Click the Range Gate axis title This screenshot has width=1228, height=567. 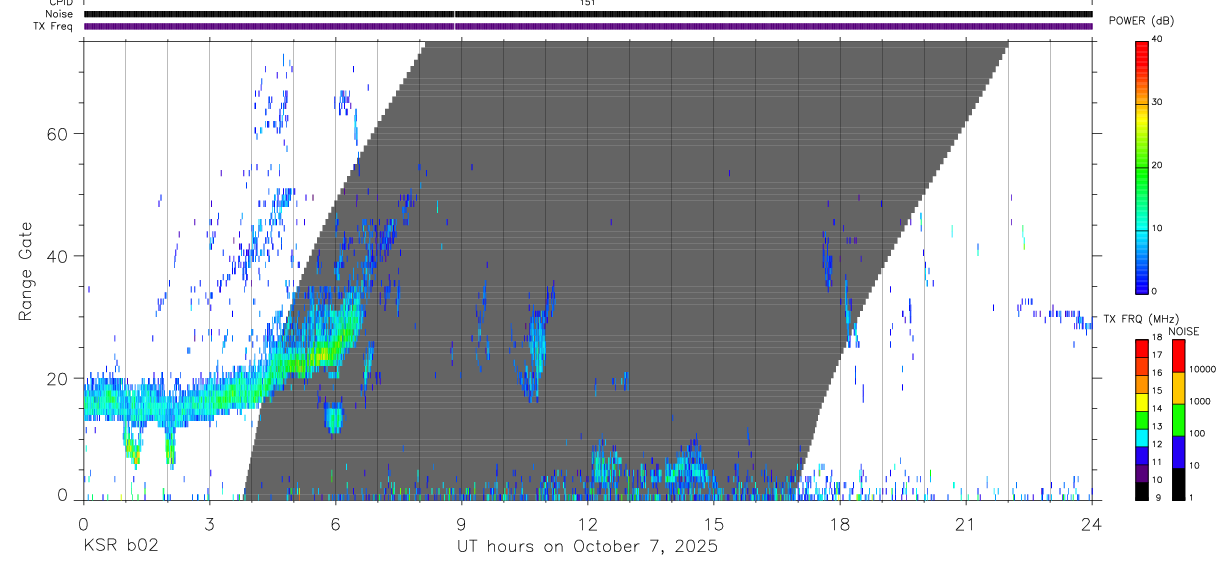(x=28, y=272)
